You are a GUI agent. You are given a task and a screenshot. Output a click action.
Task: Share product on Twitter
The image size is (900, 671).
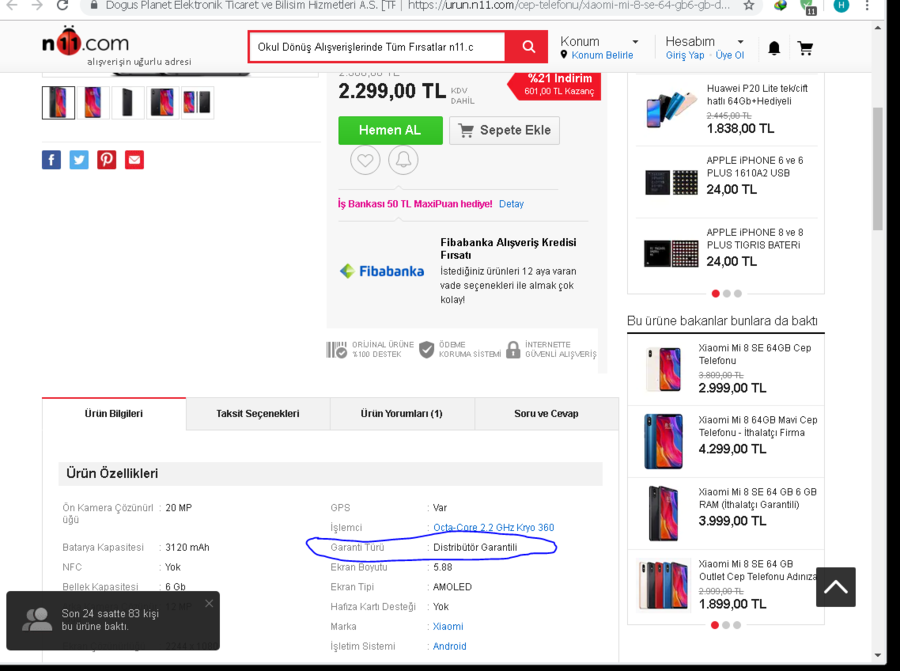click(79, 160)
